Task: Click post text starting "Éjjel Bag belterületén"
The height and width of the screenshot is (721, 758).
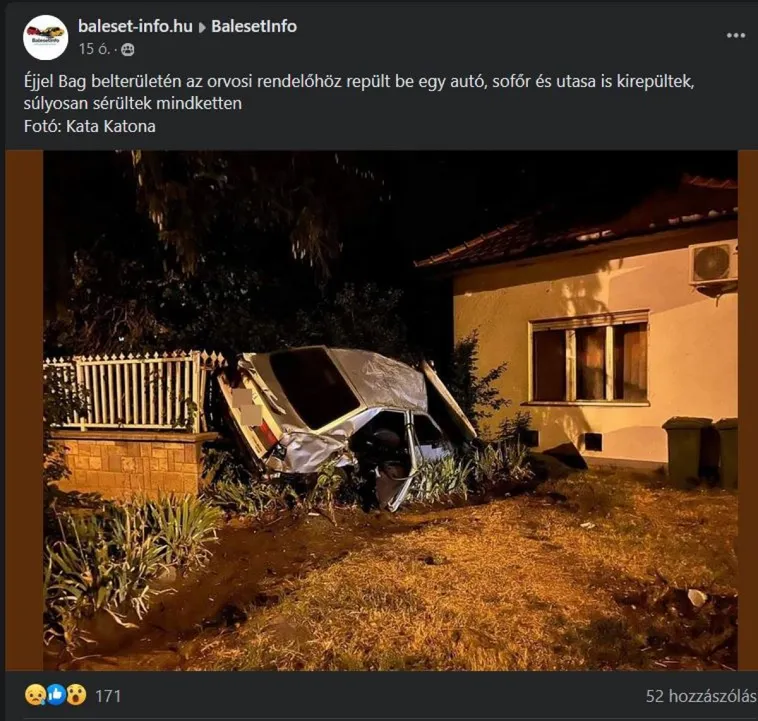Action: (359, 92)
